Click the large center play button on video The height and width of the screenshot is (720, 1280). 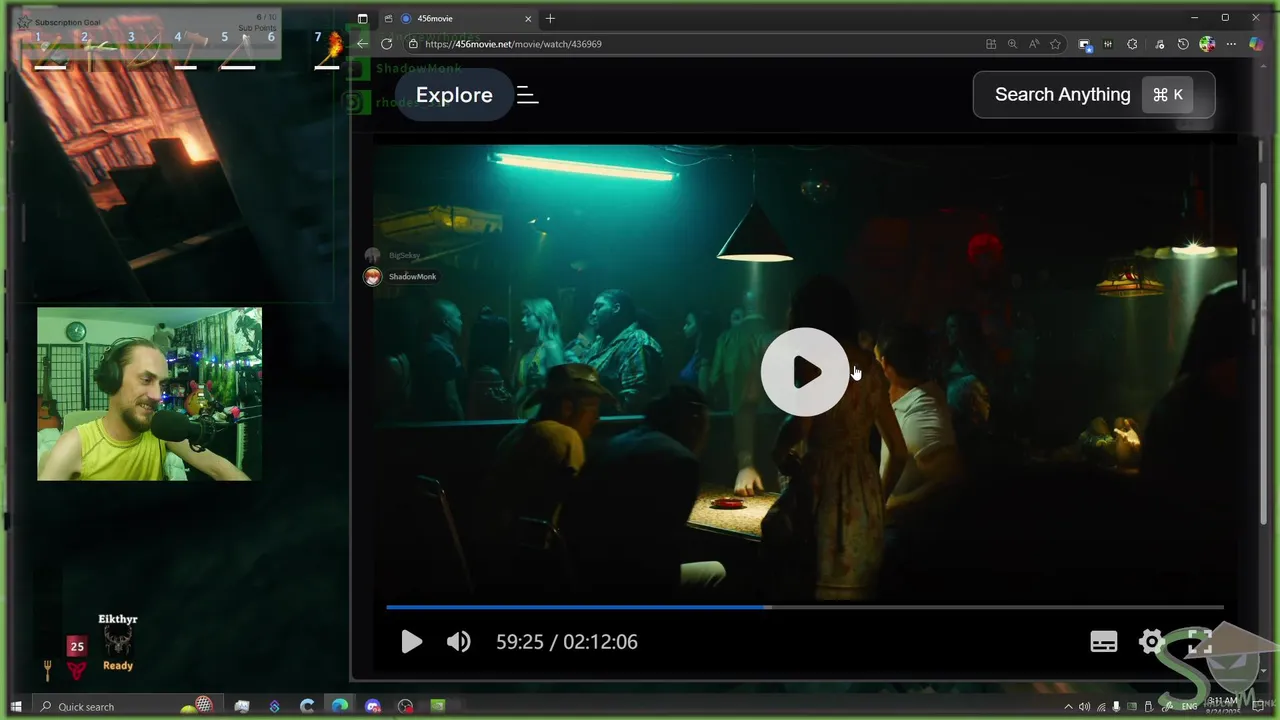[805, 372]
